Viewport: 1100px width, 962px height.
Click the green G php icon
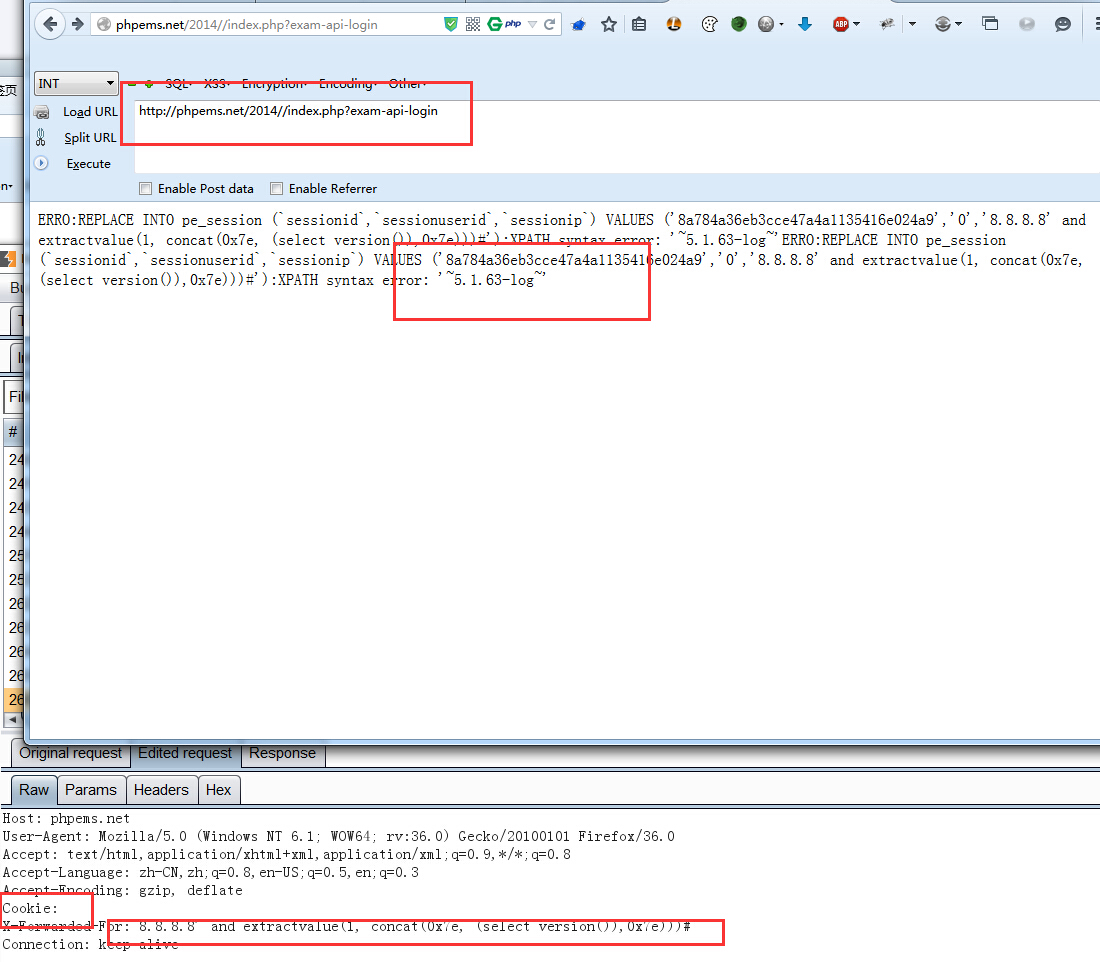tap(504, 25)
